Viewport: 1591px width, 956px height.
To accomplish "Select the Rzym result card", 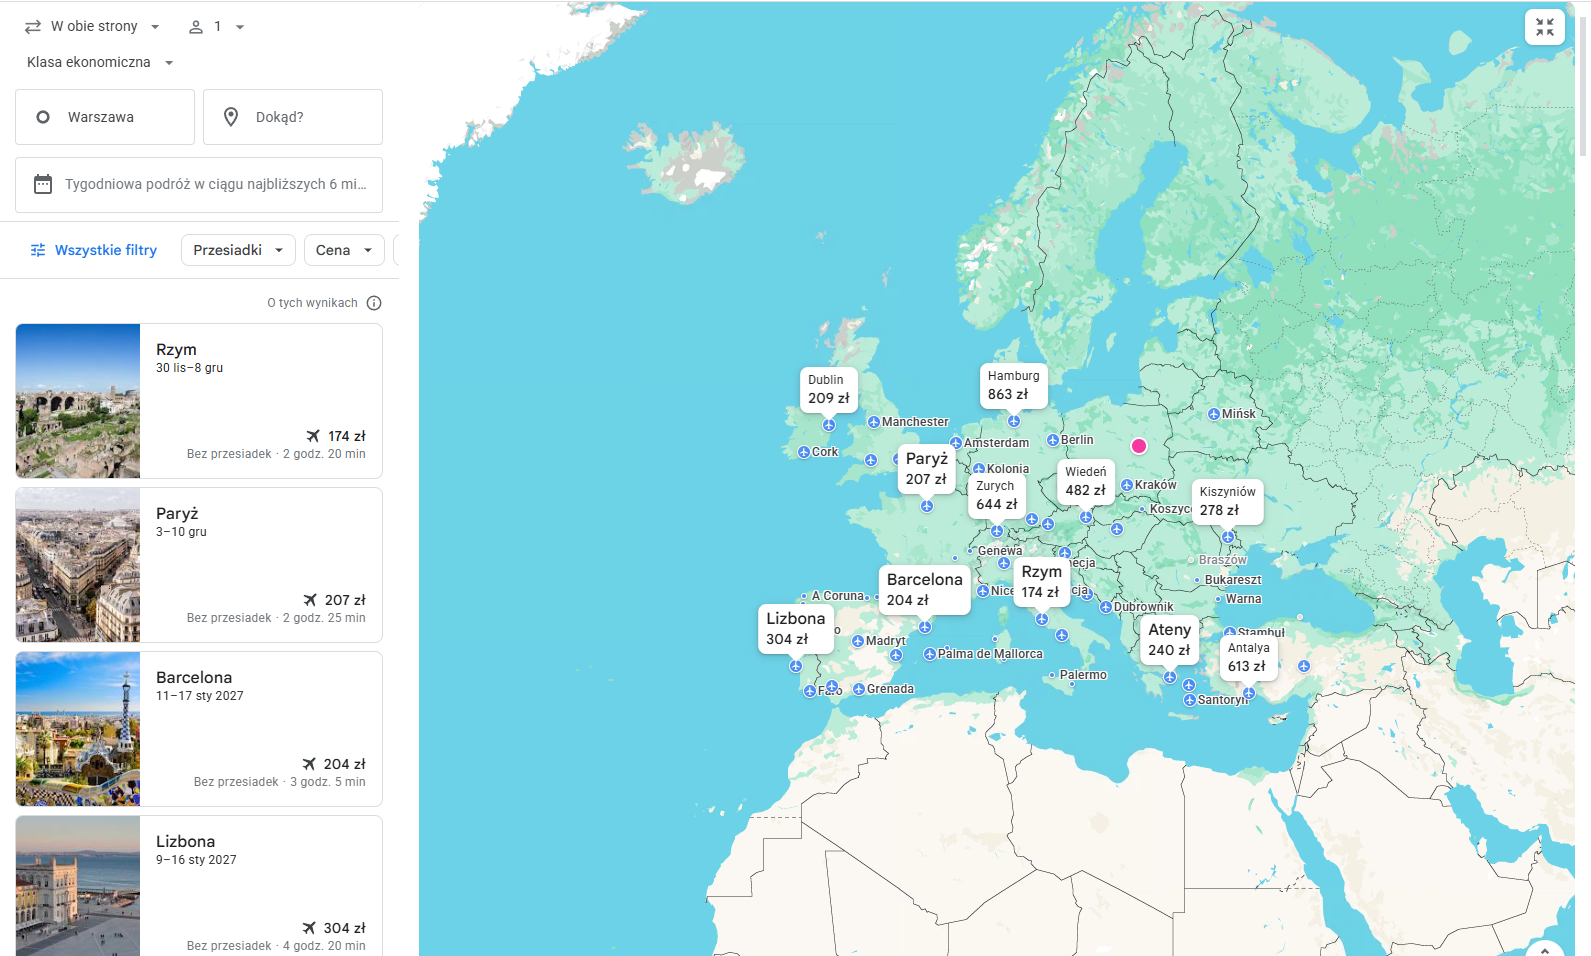I will tap(199, 401).
